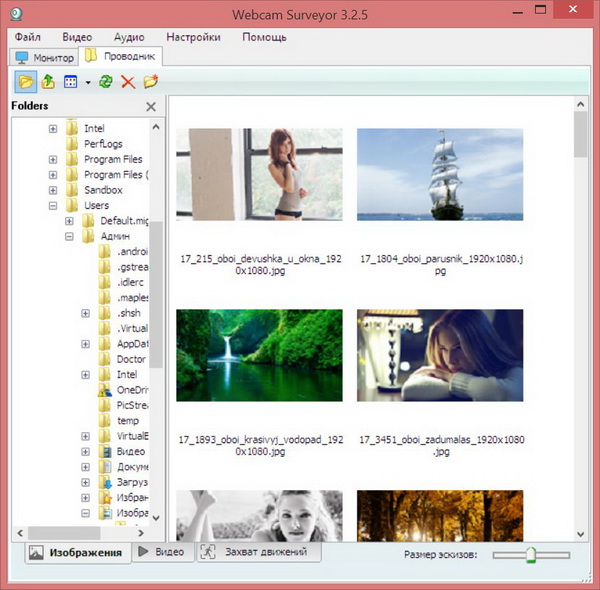Click the red delete X icon
600x590 pixels.
point(128,81)
